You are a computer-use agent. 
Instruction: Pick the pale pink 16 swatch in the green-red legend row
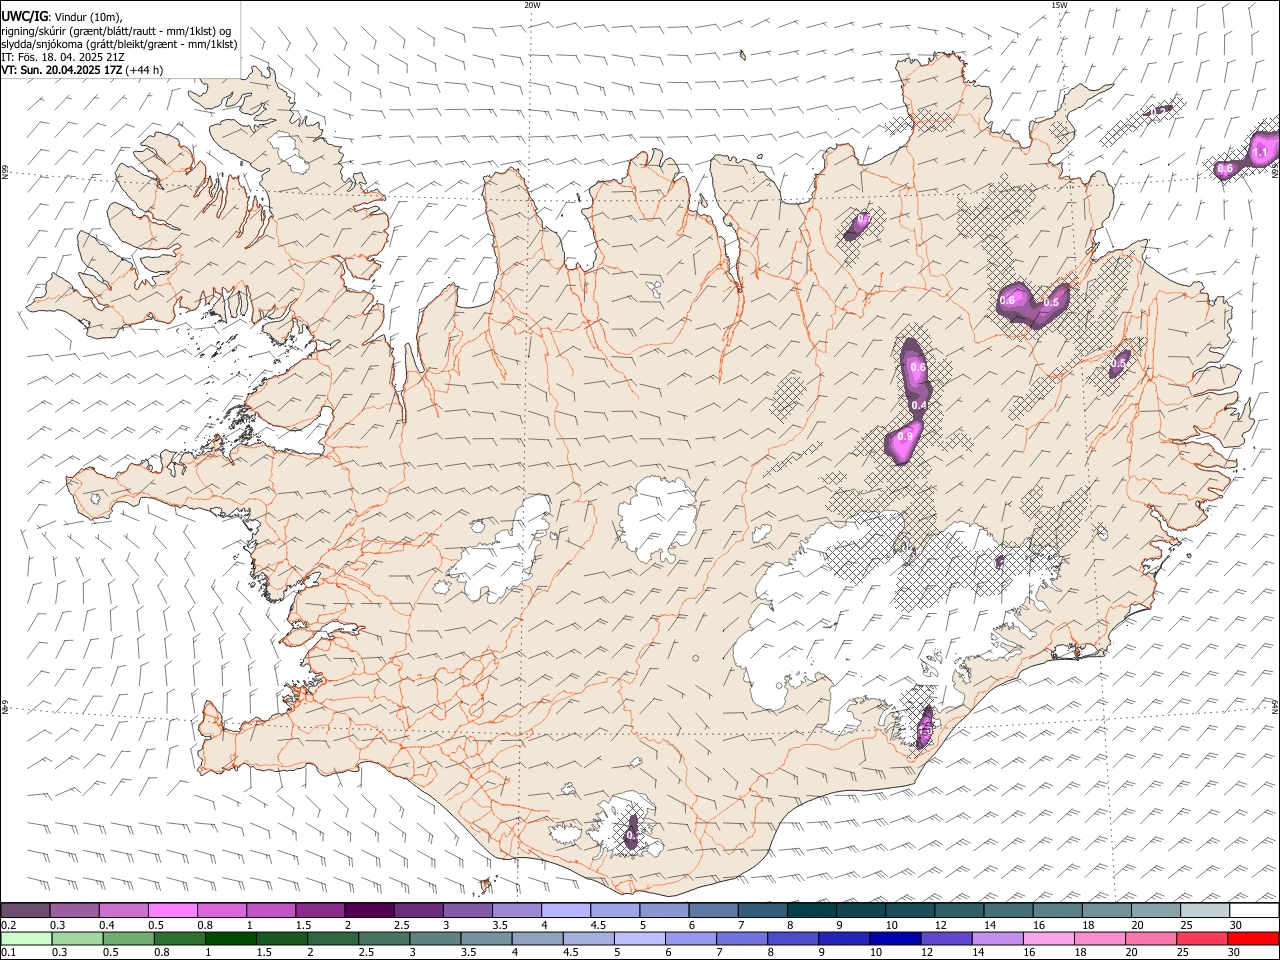coord(1049,938)
